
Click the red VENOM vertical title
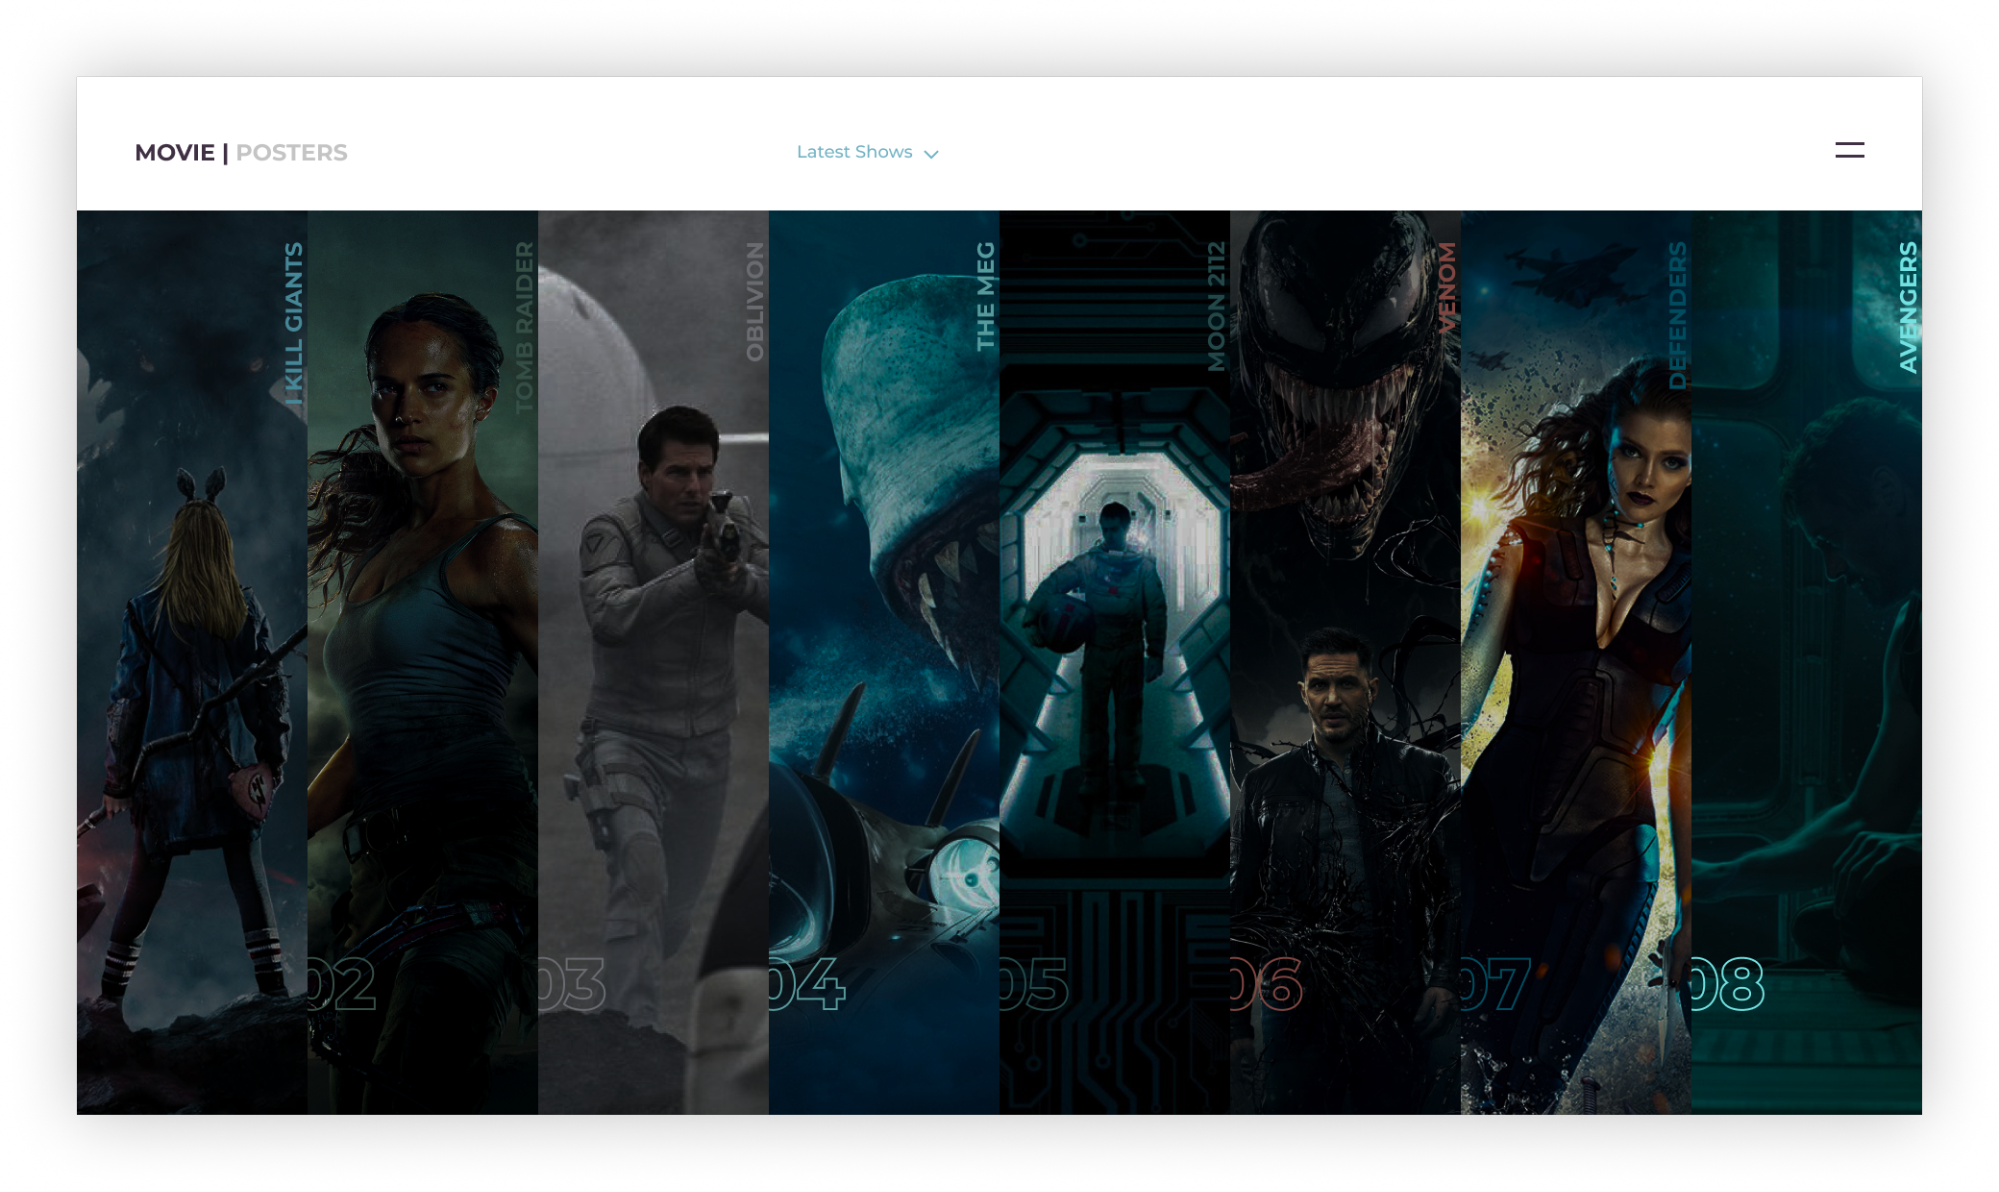coord(1447,287)
